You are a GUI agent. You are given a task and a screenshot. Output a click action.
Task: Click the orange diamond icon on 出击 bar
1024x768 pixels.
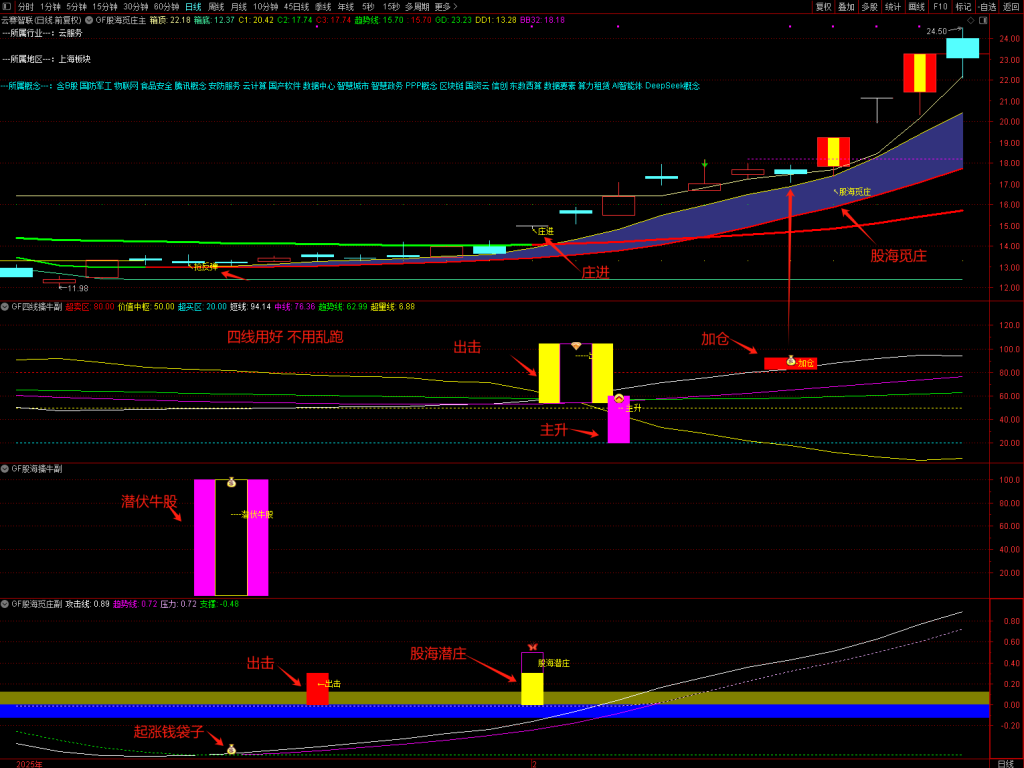[576, 346]
